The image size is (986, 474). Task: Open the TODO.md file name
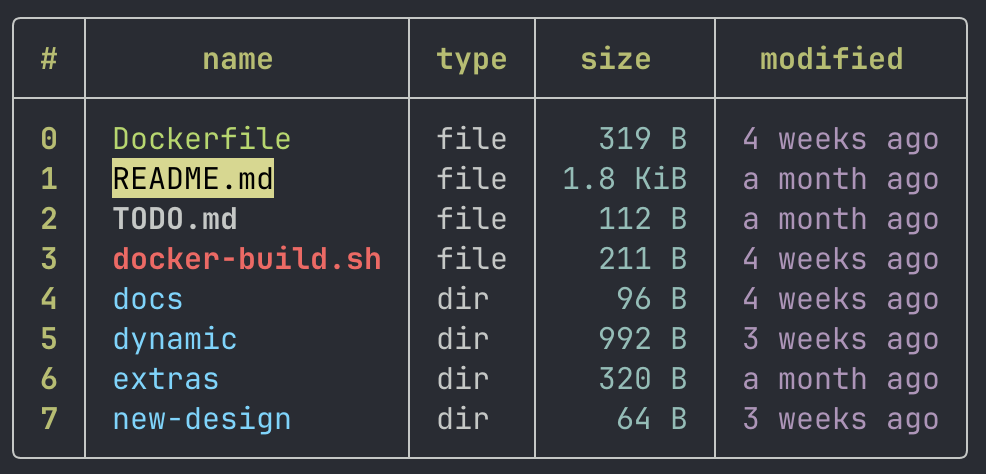175,219
